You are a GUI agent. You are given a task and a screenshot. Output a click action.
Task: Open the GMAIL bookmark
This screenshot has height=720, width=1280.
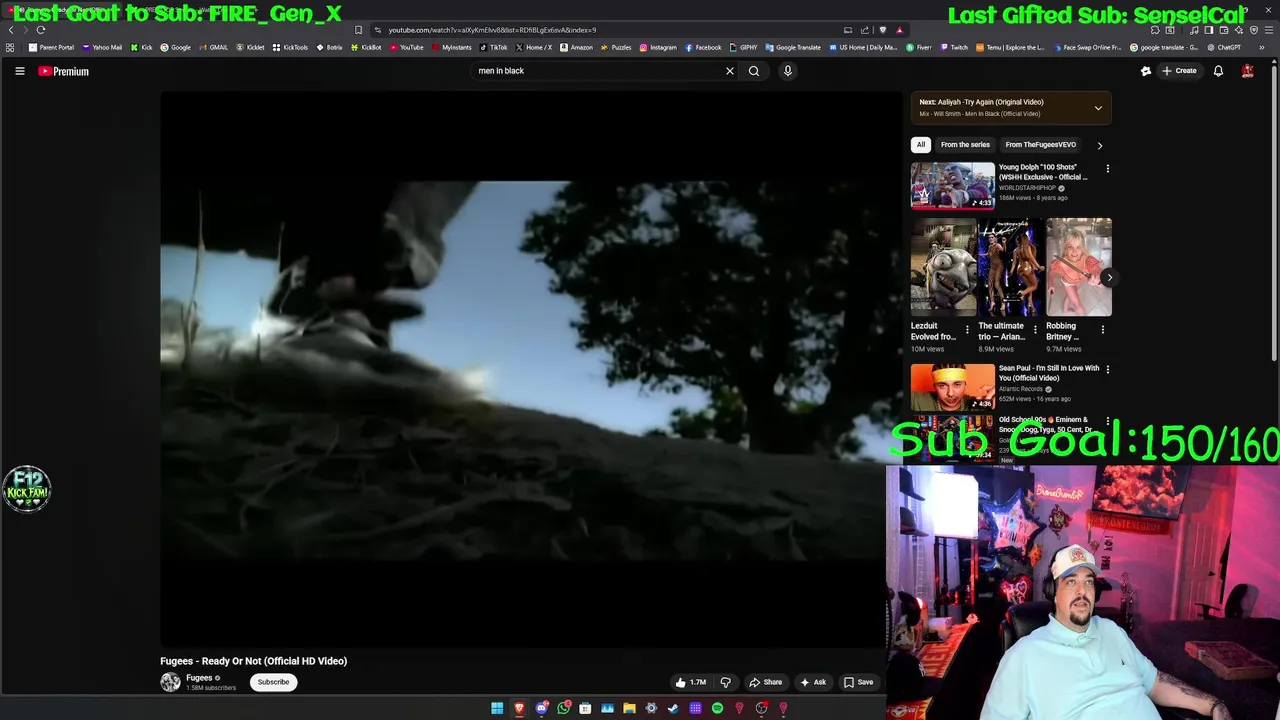tap(214, 47)
